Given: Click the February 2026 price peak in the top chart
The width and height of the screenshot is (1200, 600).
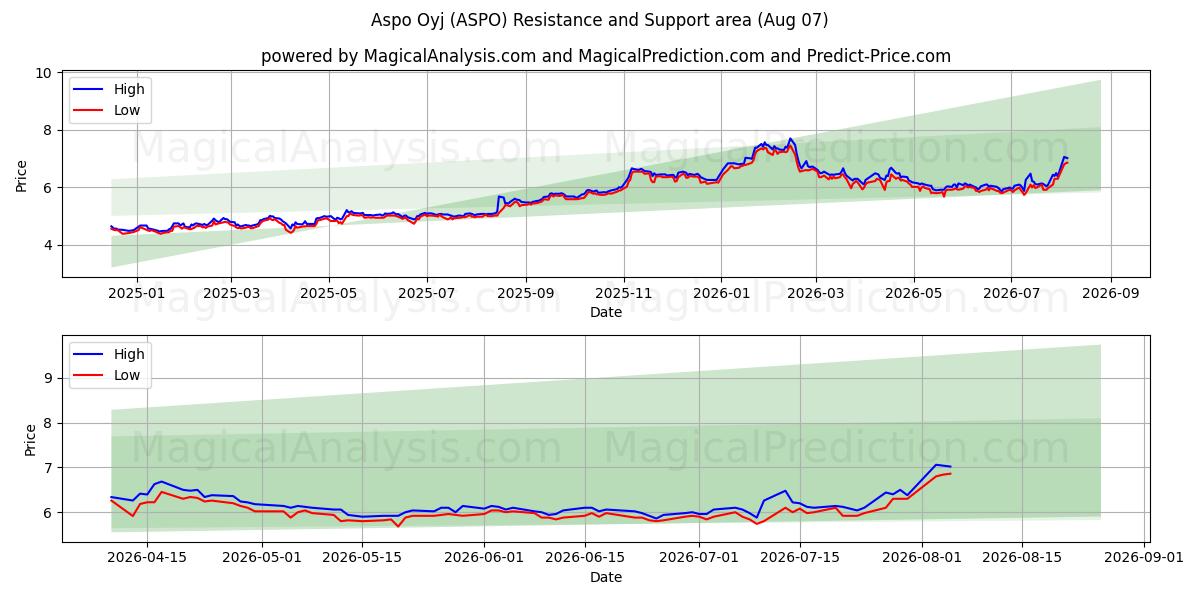Looking at the screenshot, I should click(x=790, y=139).
